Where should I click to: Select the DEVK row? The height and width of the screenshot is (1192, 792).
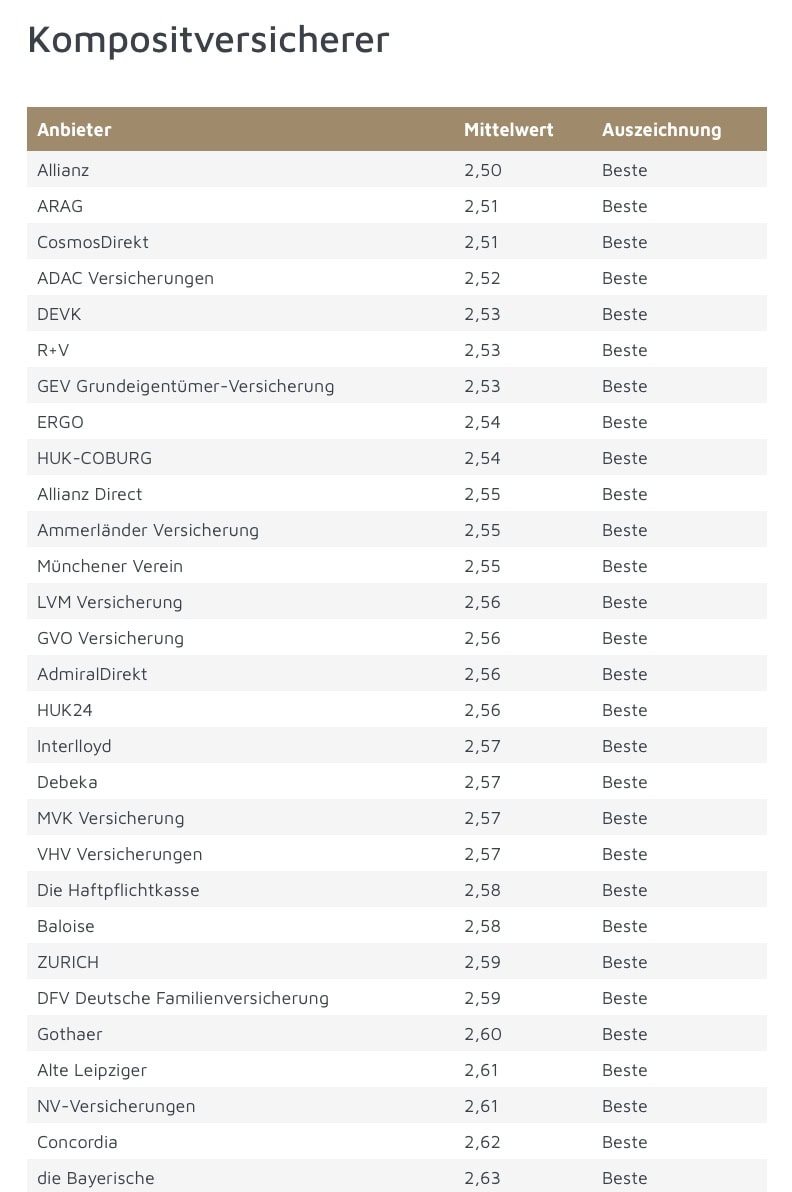point(59,314)
